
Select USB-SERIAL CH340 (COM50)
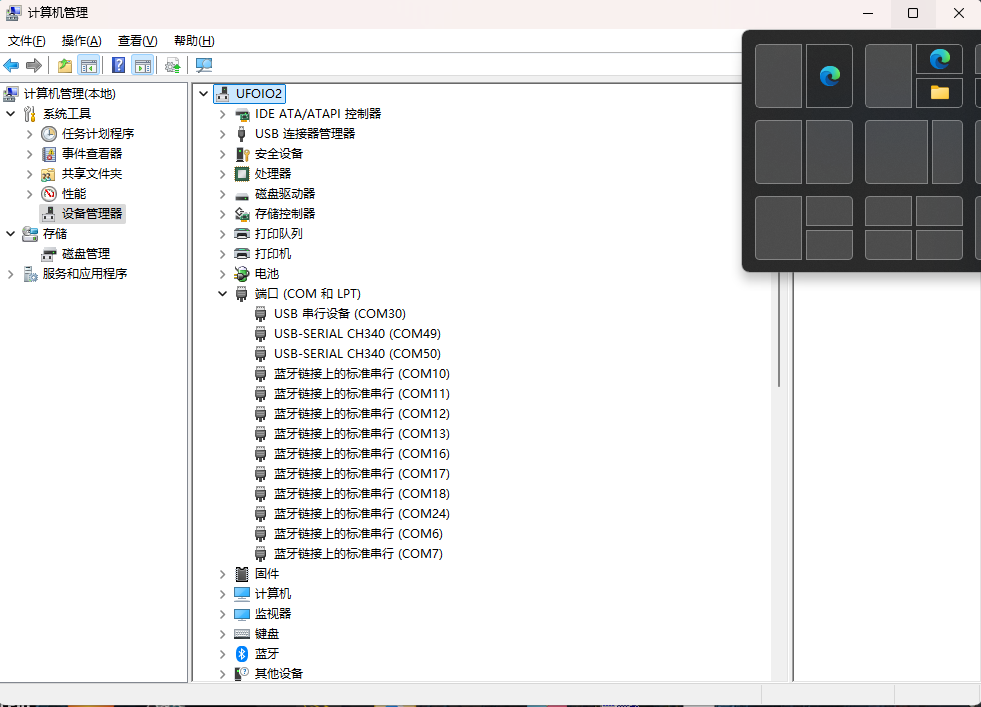coord(357,354)
